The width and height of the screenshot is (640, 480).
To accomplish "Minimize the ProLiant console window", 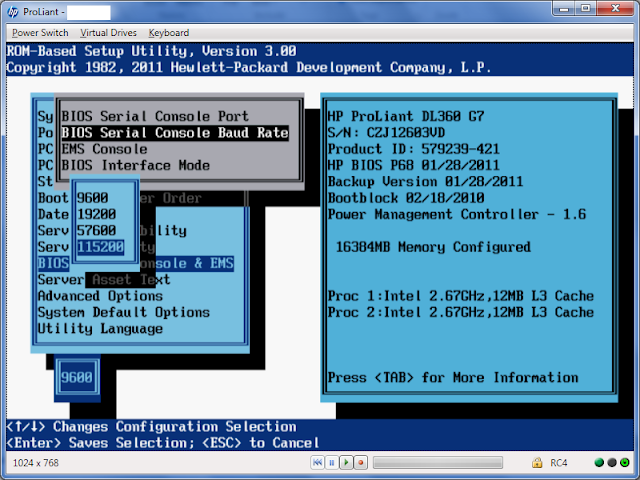I will [564, 8].
